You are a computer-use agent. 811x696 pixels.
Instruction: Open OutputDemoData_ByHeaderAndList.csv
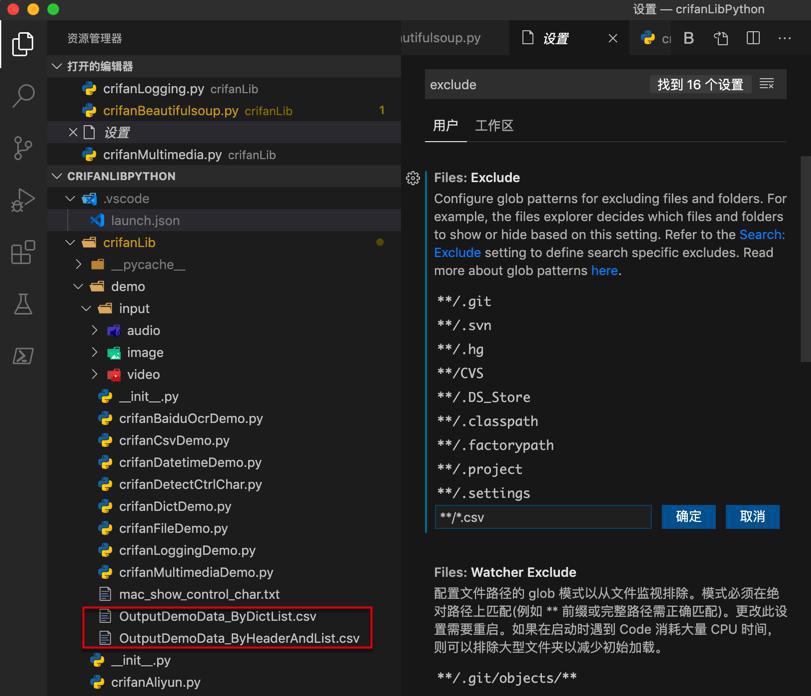(224, 638)
